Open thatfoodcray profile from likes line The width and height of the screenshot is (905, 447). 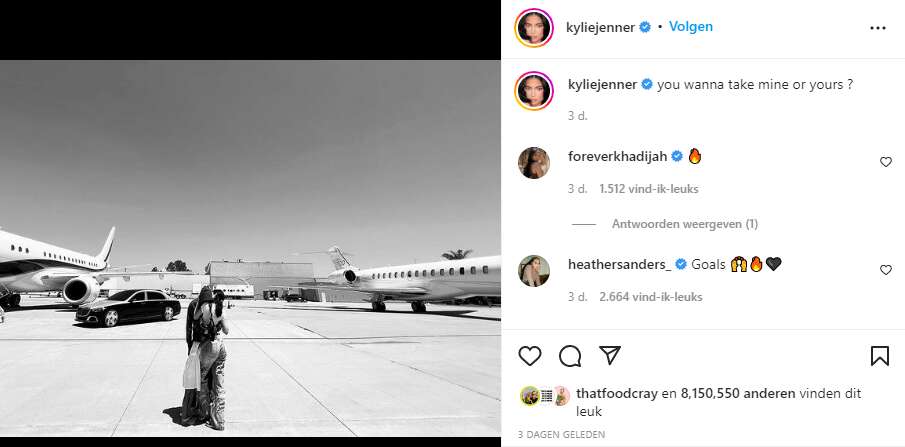tap(615, 394)
